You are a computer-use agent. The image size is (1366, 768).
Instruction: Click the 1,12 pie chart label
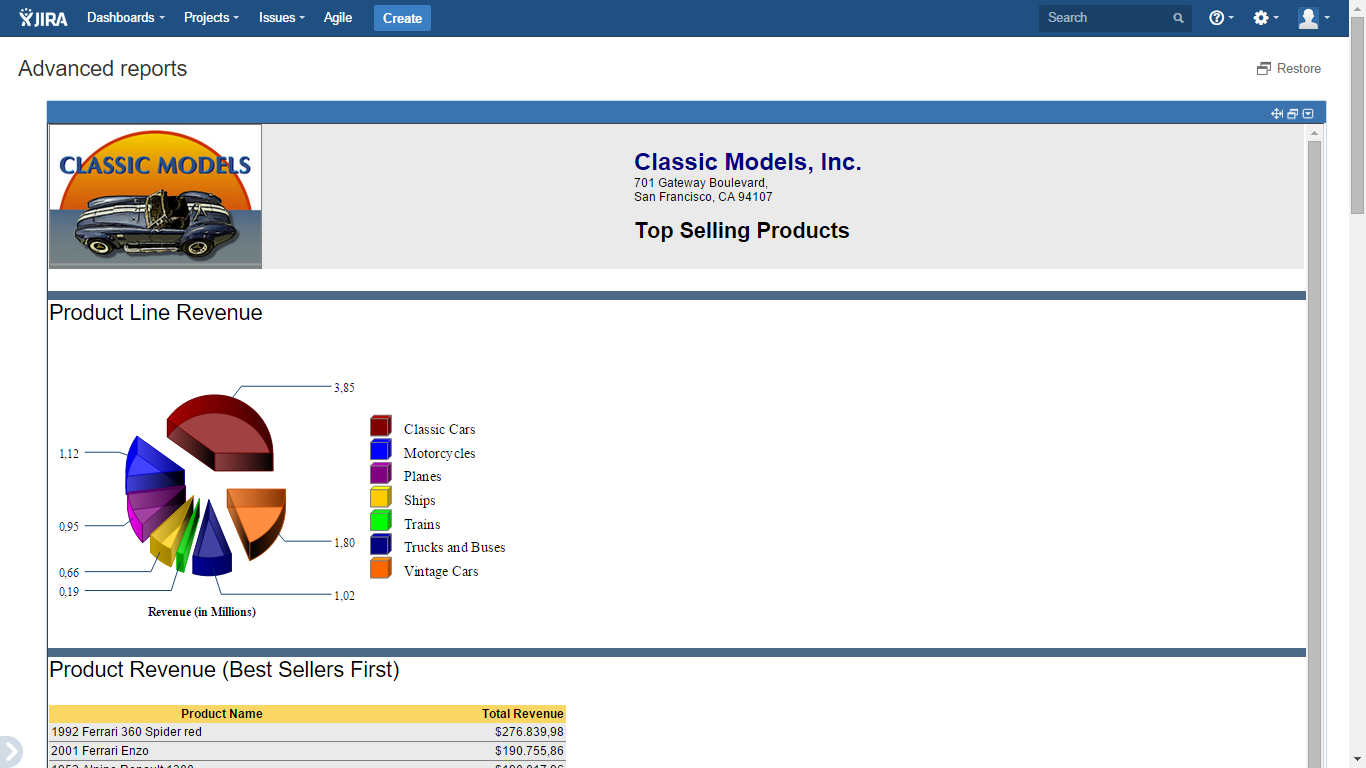coord(69,454)
